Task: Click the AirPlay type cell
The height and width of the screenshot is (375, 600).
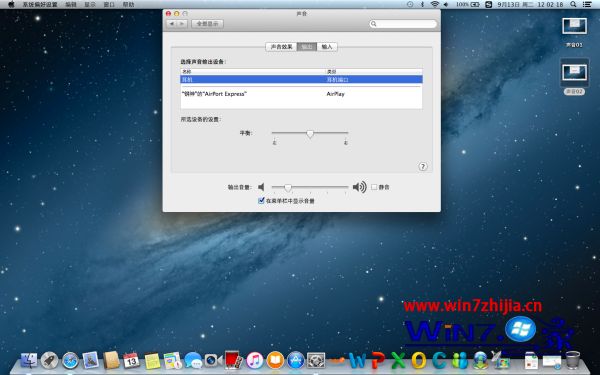Action: (336, 94)
